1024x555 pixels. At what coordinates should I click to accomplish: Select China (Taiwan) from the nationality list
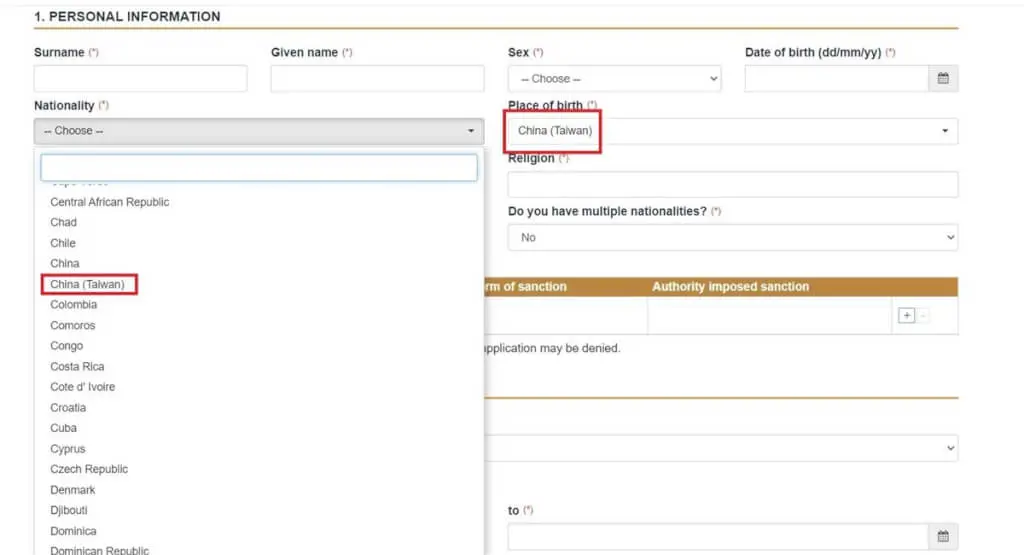point(88,285)
